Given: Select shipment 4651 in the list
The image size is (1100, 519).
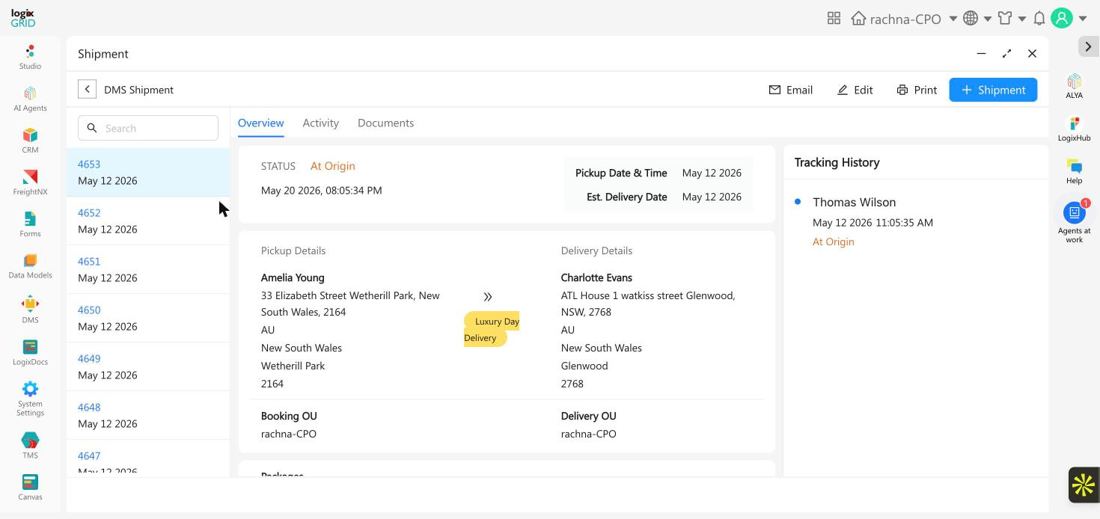Looking at the screenshot, I should (148, 269).
